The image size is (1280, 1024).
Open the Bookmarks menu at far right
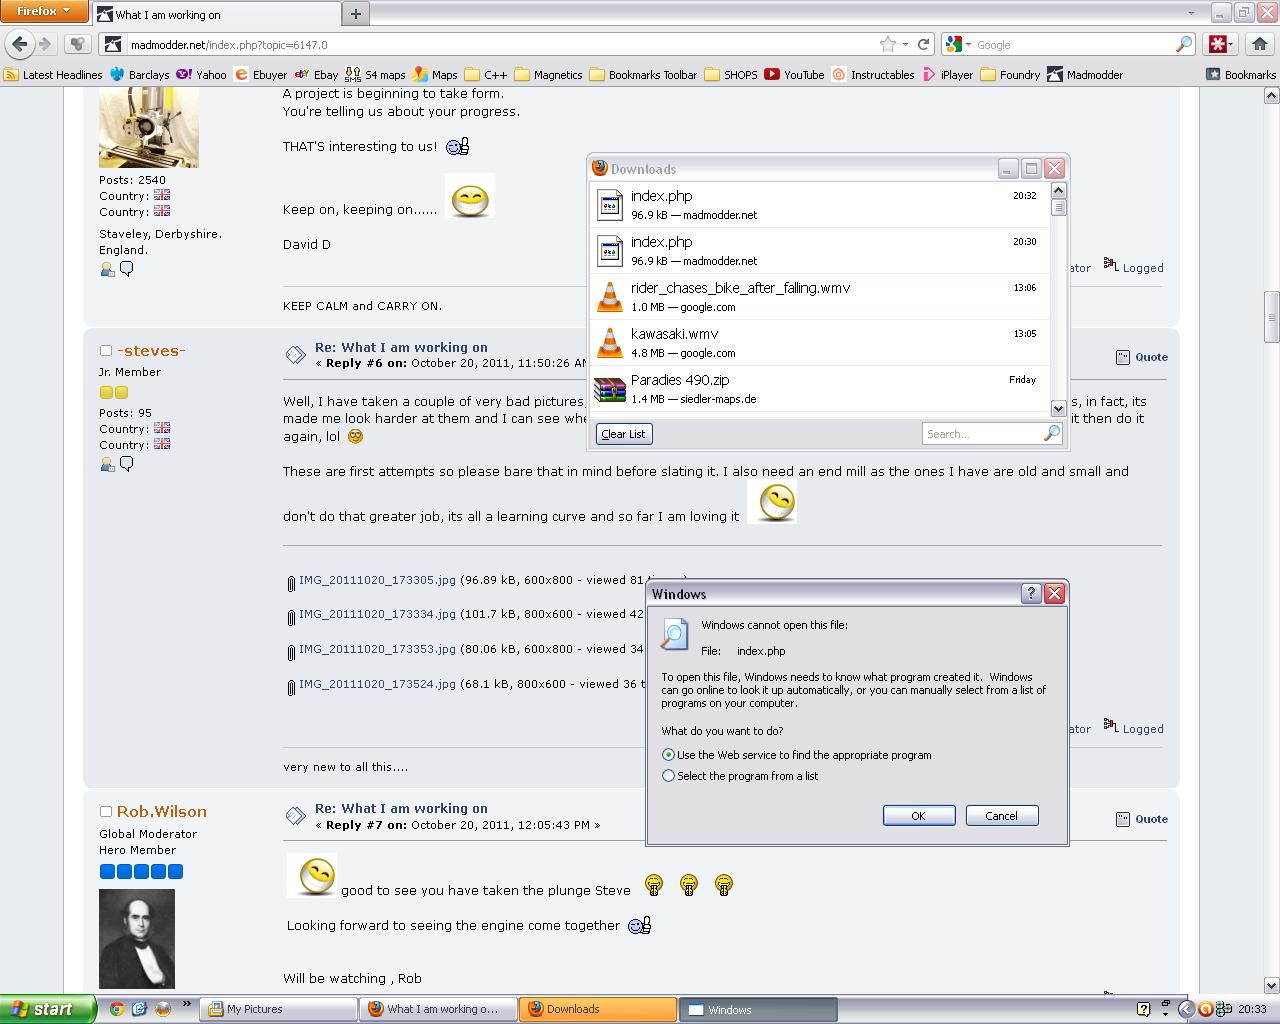pos(1241,74)
